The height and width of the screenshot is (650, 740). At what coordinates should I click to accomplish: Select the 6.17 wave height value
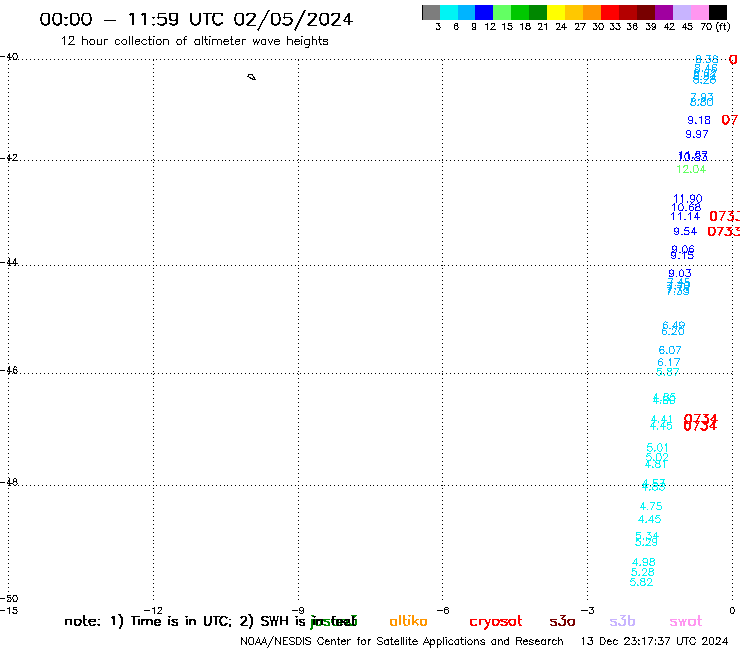[669, 363]
